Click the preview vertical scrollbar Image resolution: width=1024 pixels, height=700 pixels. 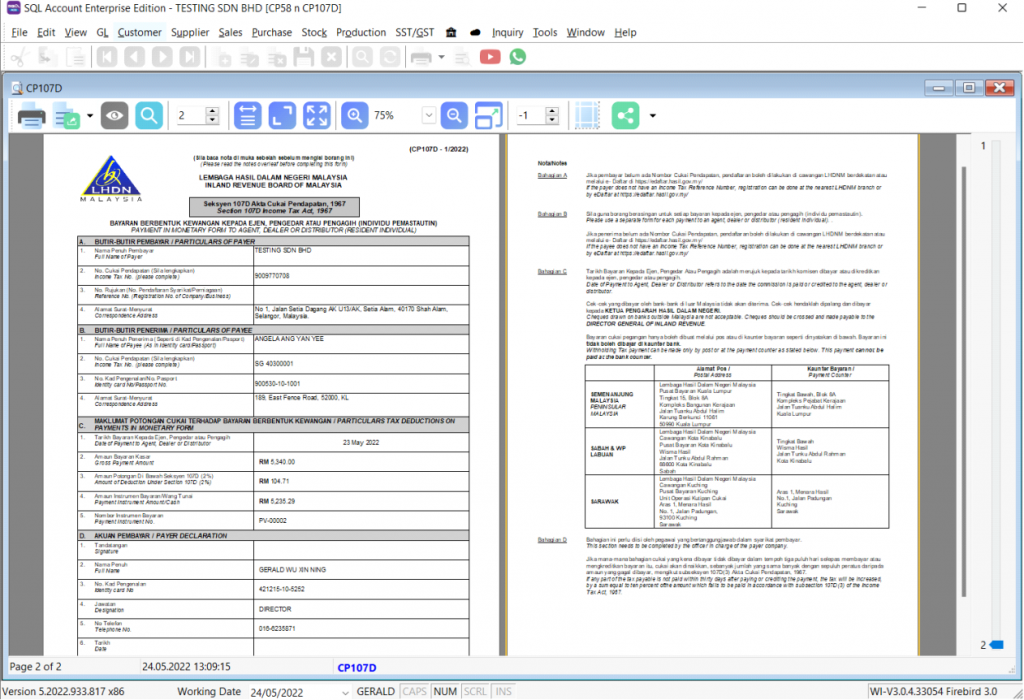click(963, 381)
